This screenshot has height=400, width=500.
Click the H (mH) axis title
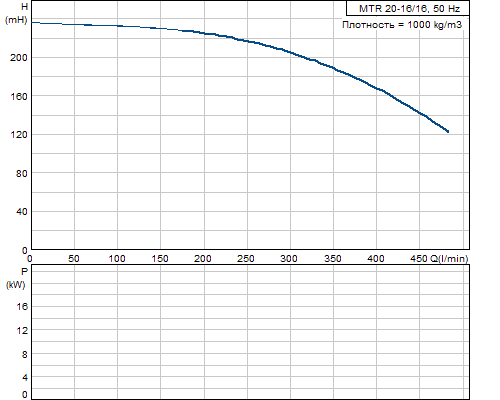point(16,13)
